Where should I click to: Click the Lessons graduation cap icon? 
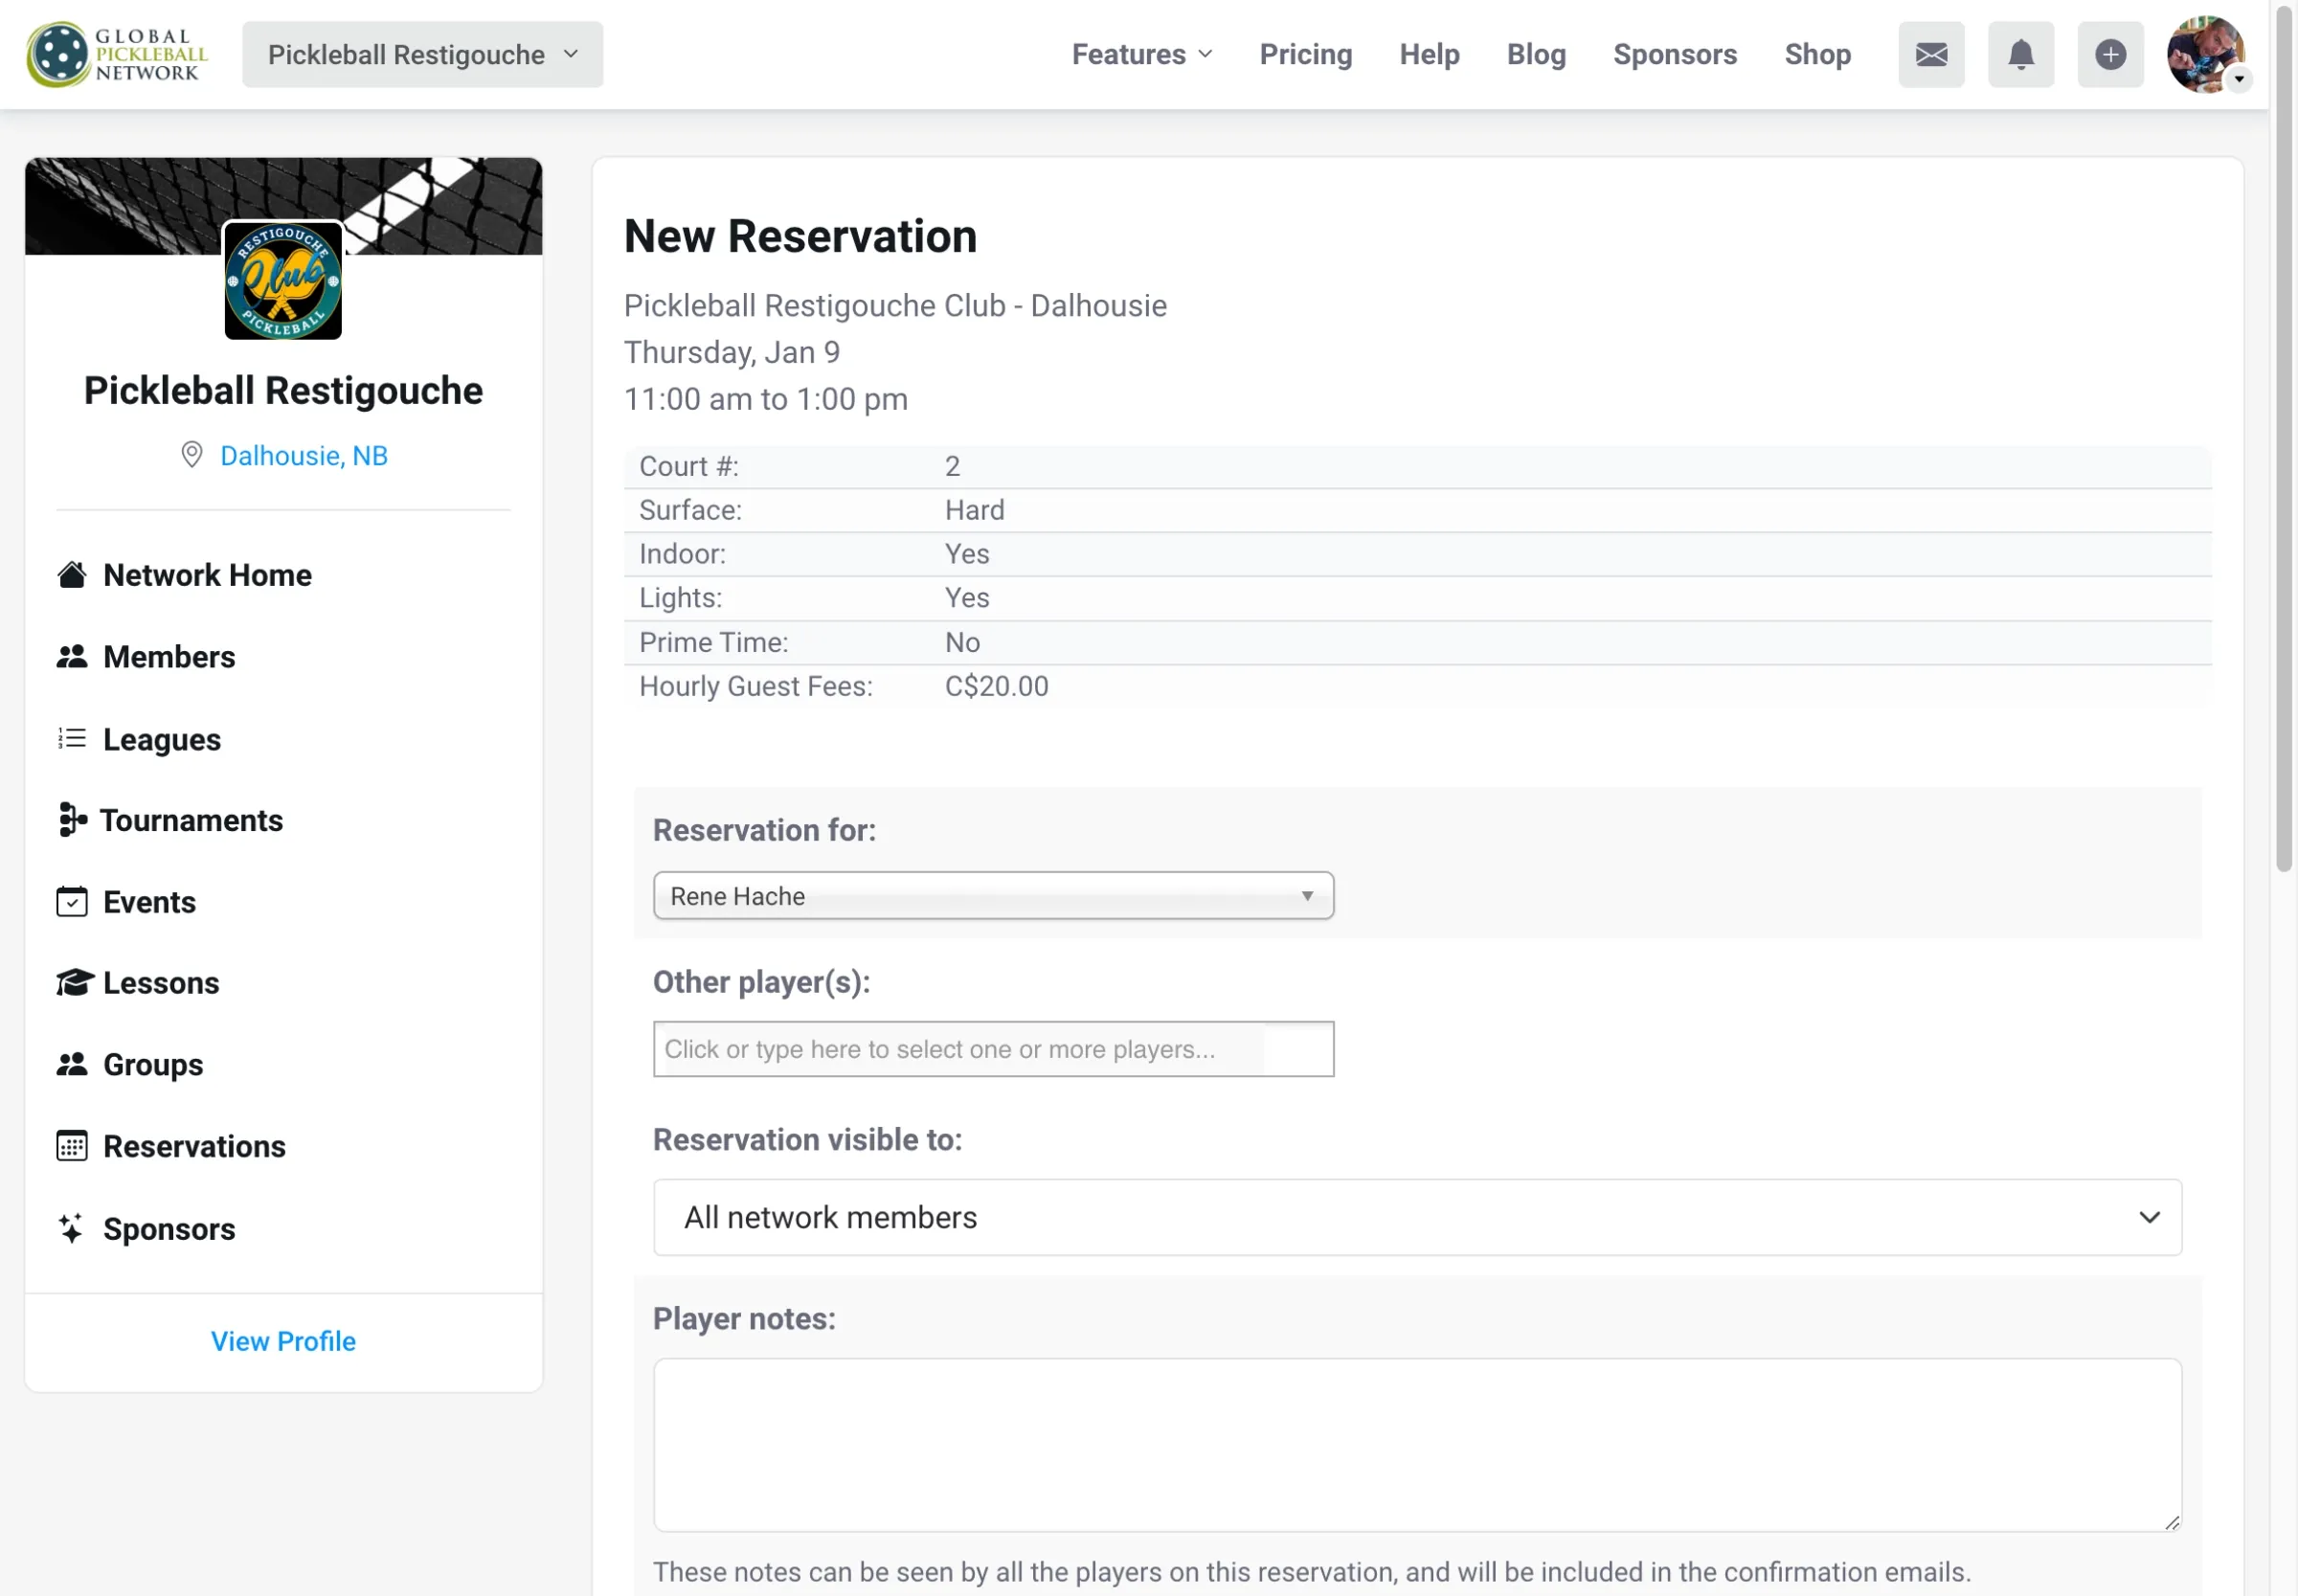tap(73, 983)
